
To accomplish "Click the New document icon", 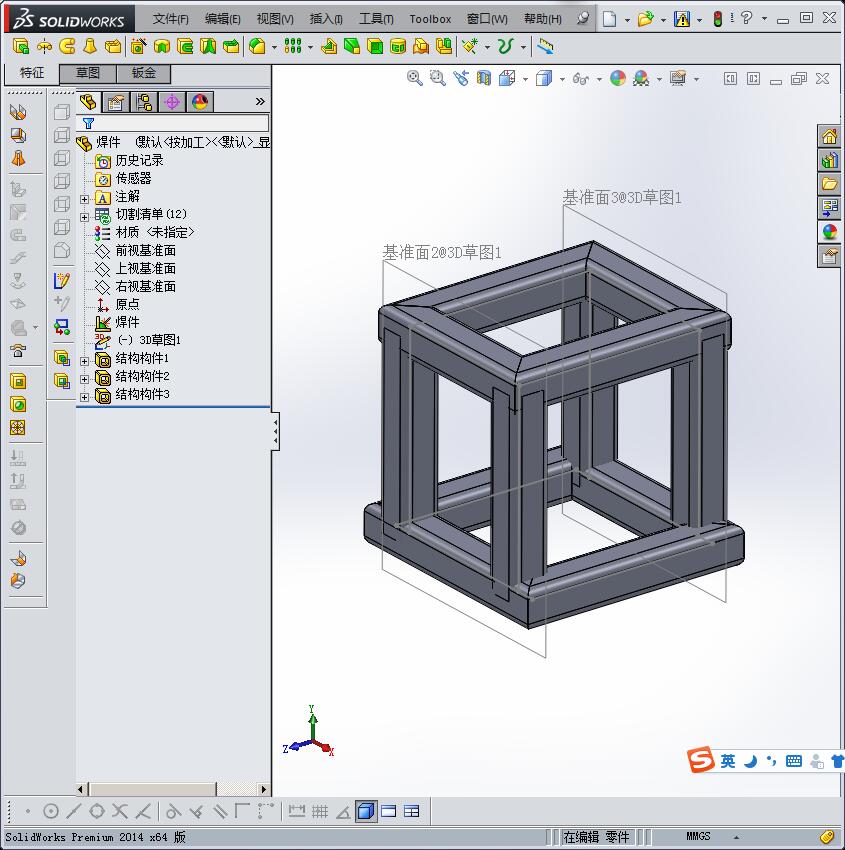I will tap(610, 19).
